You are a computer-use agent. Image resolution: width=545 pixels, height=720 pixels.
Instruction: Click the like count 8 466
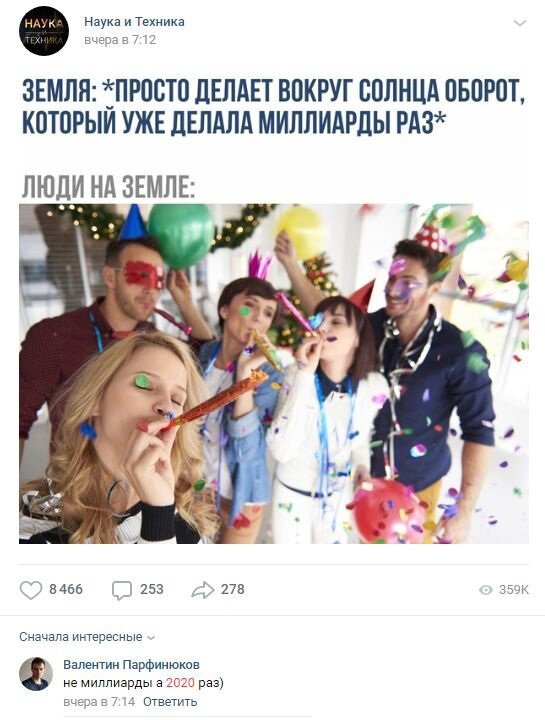(x=66, y=589)
